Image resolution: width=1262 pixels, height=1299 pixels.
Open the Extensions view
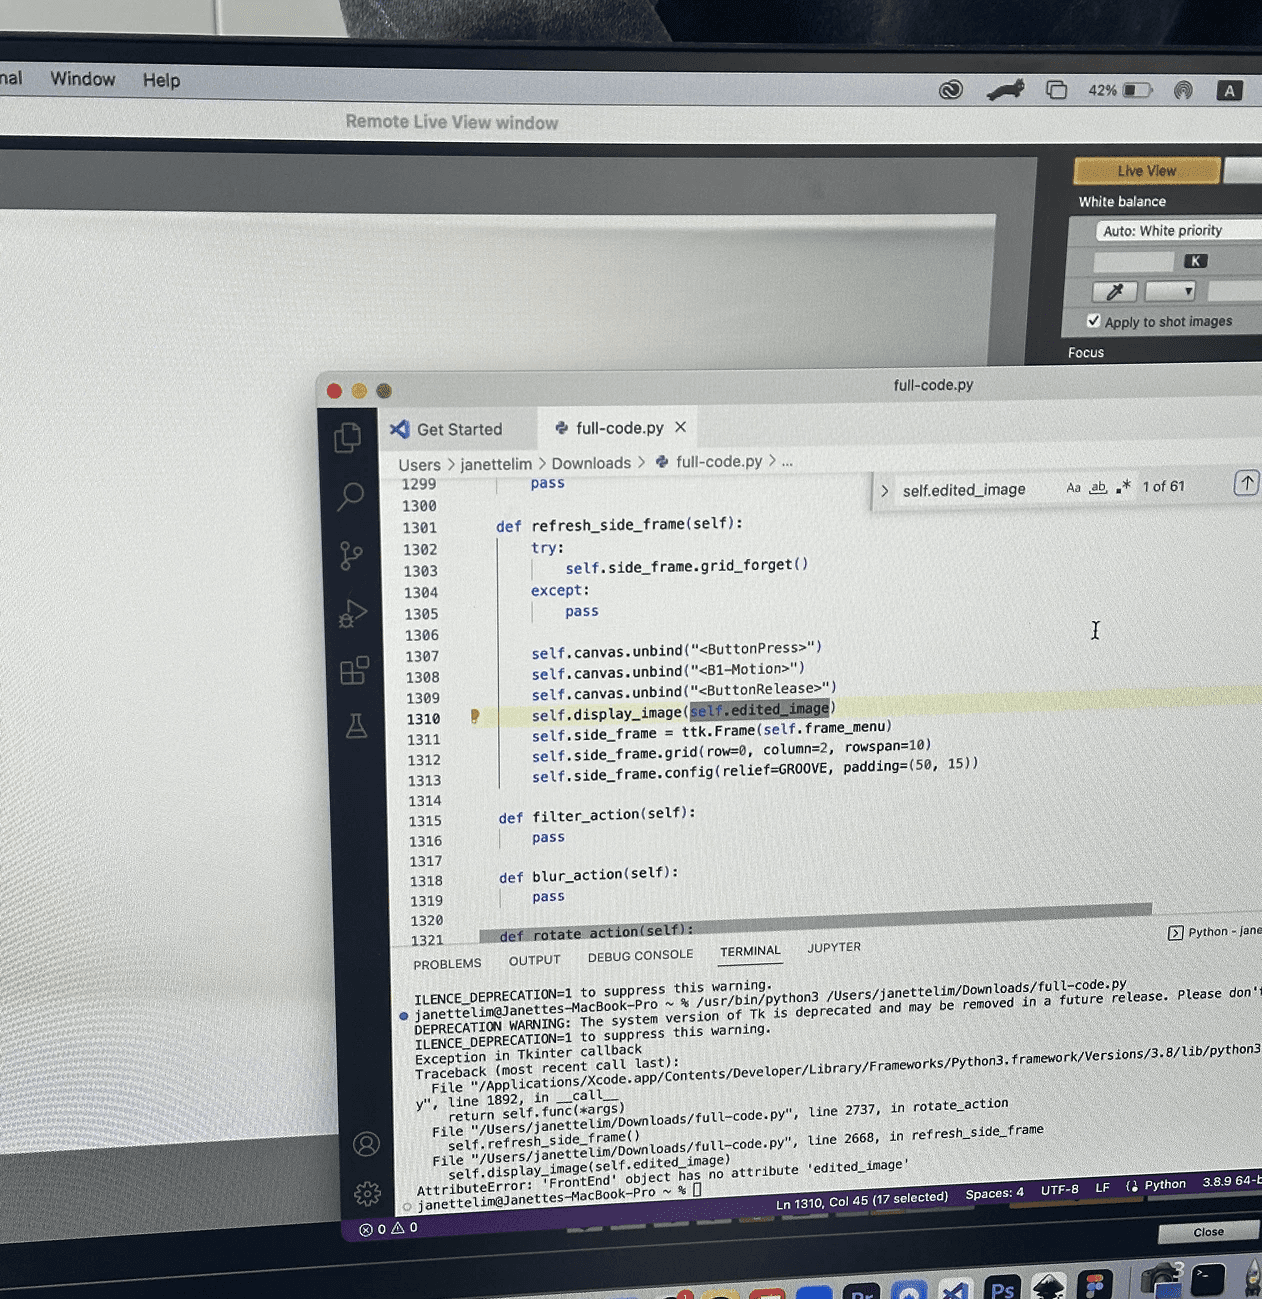point(355,670)
